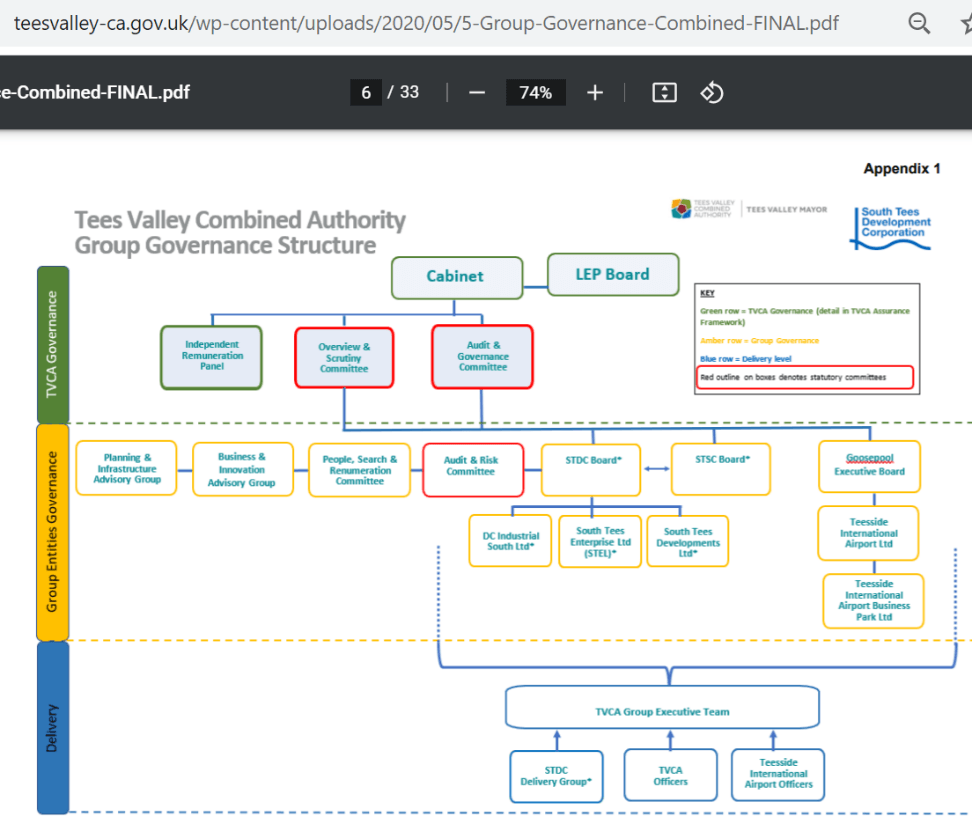Zoom out with the PDF minus button
972x831 pixels.
click(477, 93)
